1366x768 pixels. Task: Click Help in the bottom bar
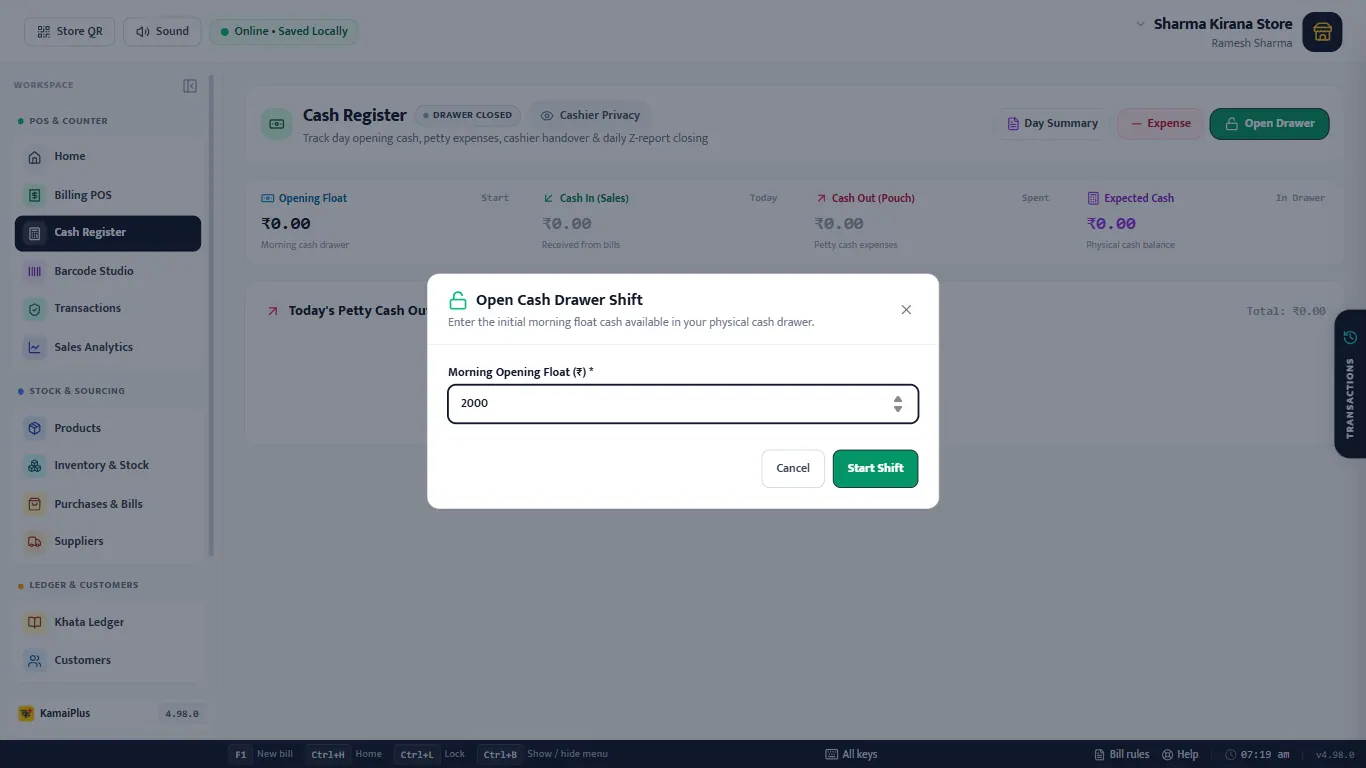[1180, 754]
